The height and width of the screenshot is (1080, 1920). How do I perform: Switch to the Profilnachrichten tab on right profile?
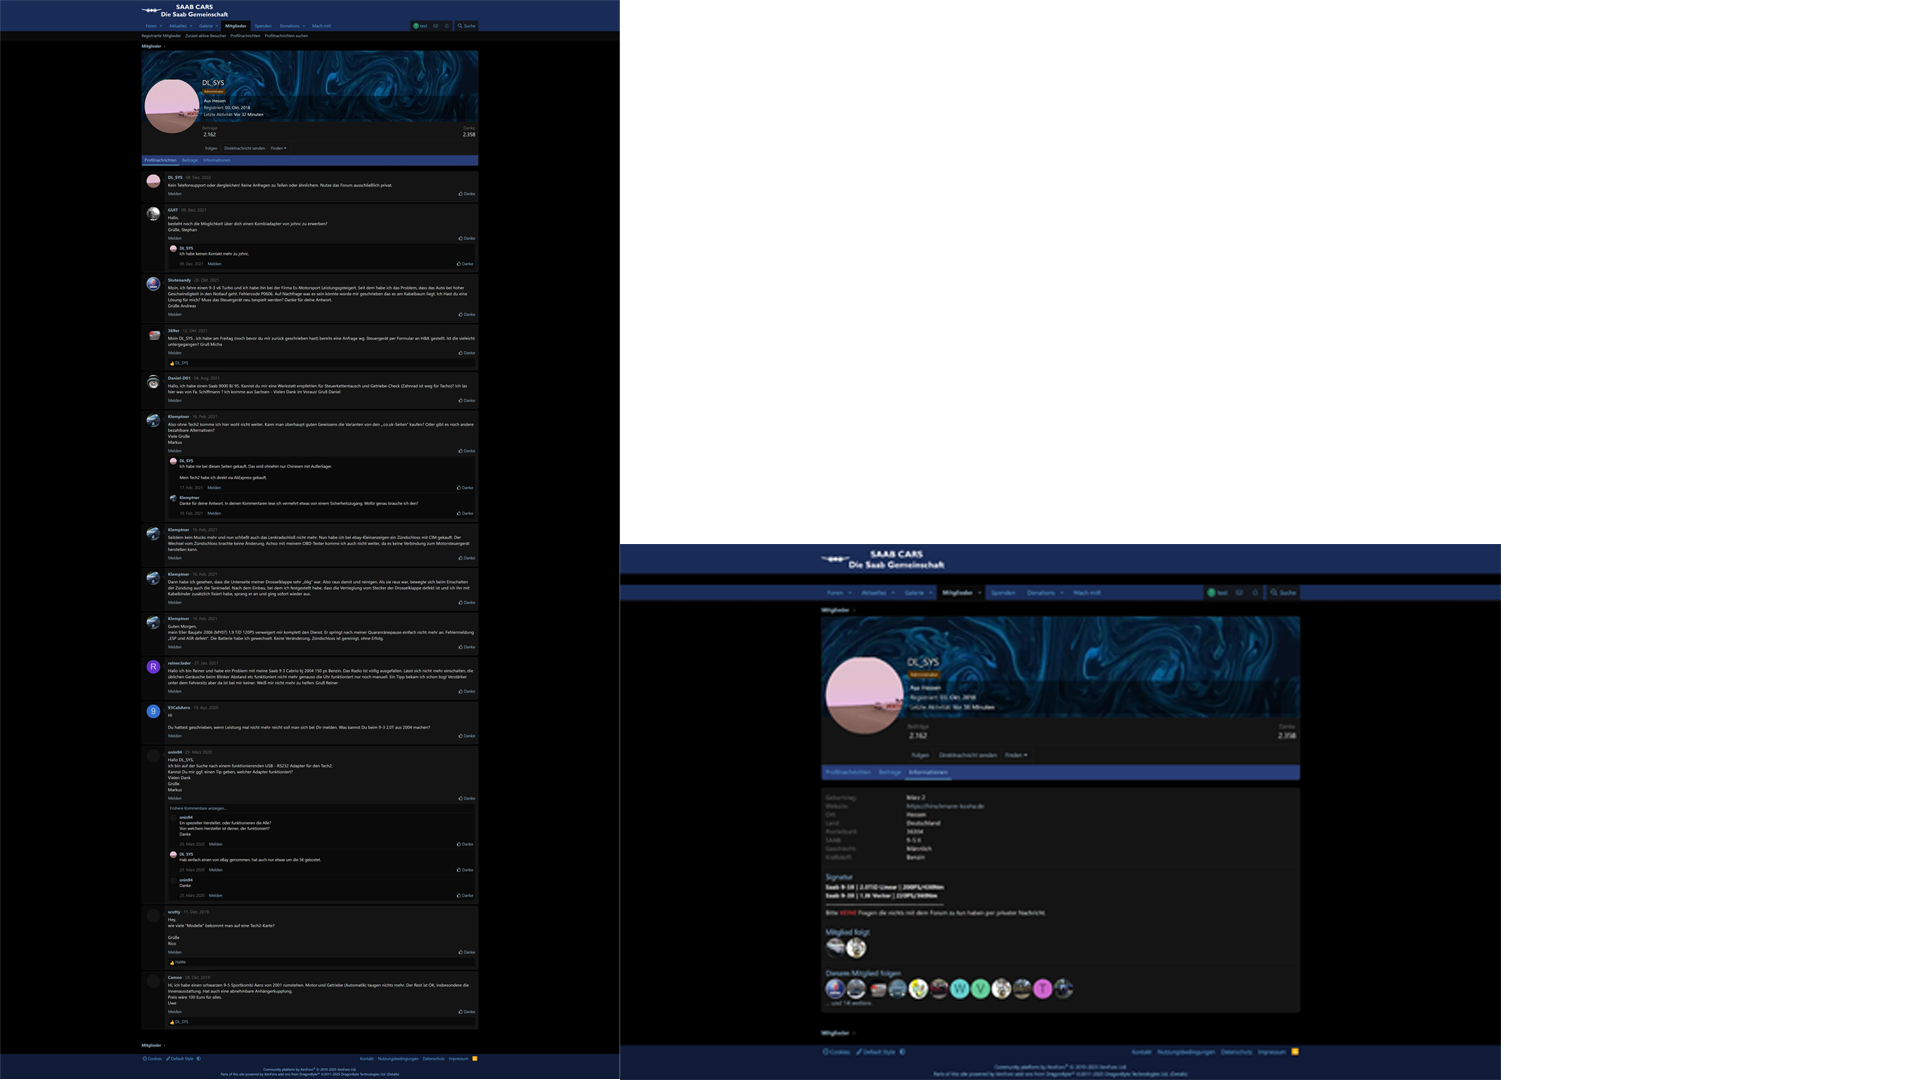848,772
